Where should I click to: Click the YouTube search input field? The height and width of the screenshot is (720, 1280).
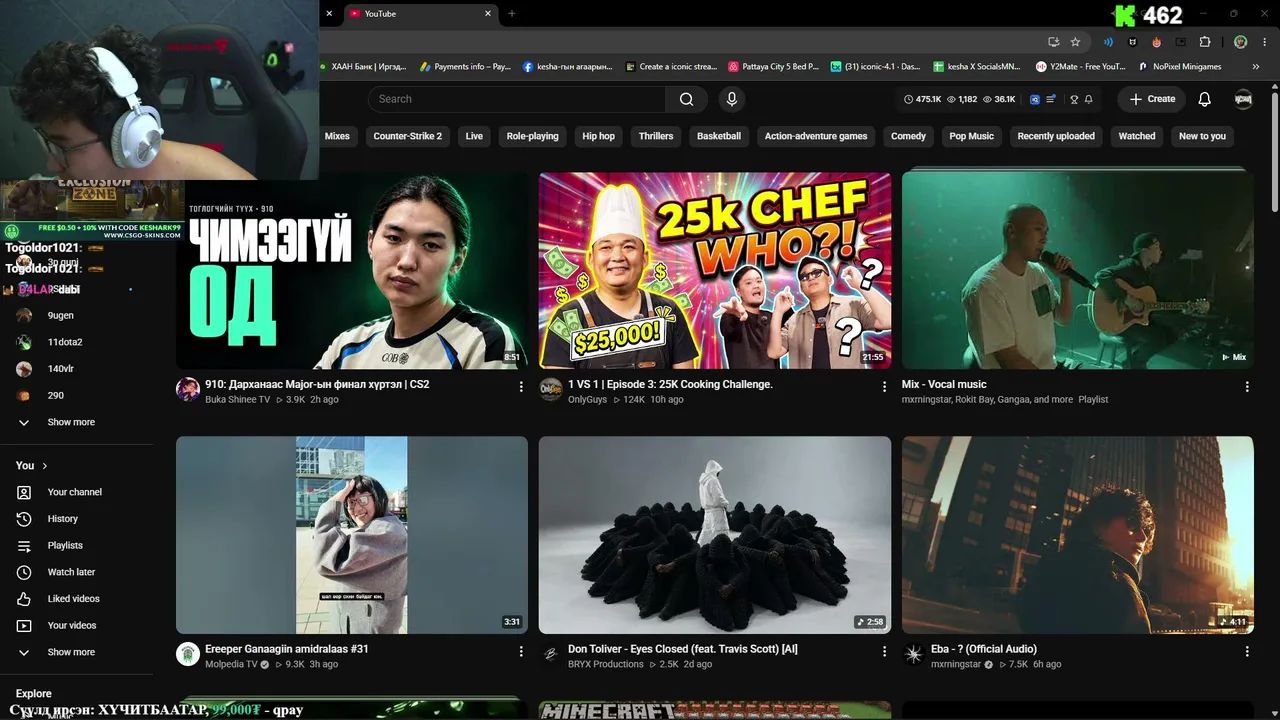(517, 99)
